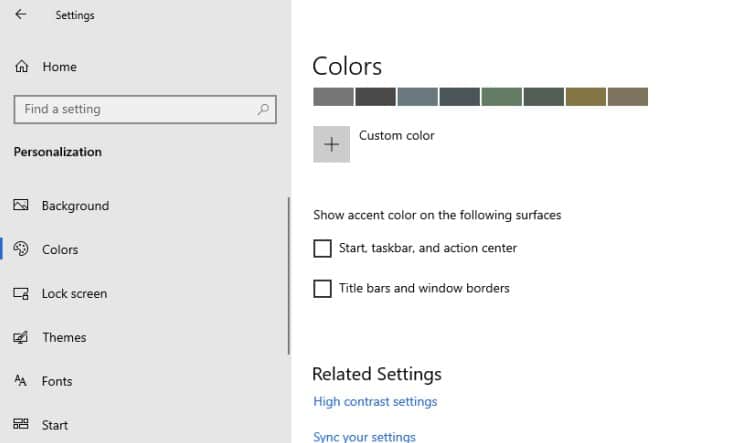The width and height of the screenshot is (732, 443).
Task: Click the Fonts icon
Action: [21, 380]
